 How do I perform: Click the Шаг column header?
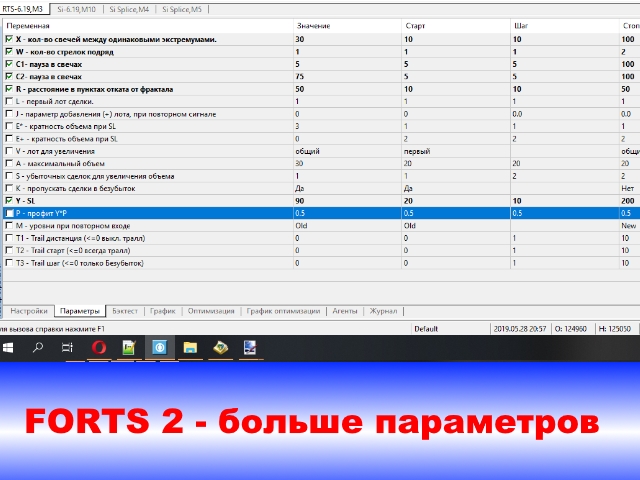[521, 26]
